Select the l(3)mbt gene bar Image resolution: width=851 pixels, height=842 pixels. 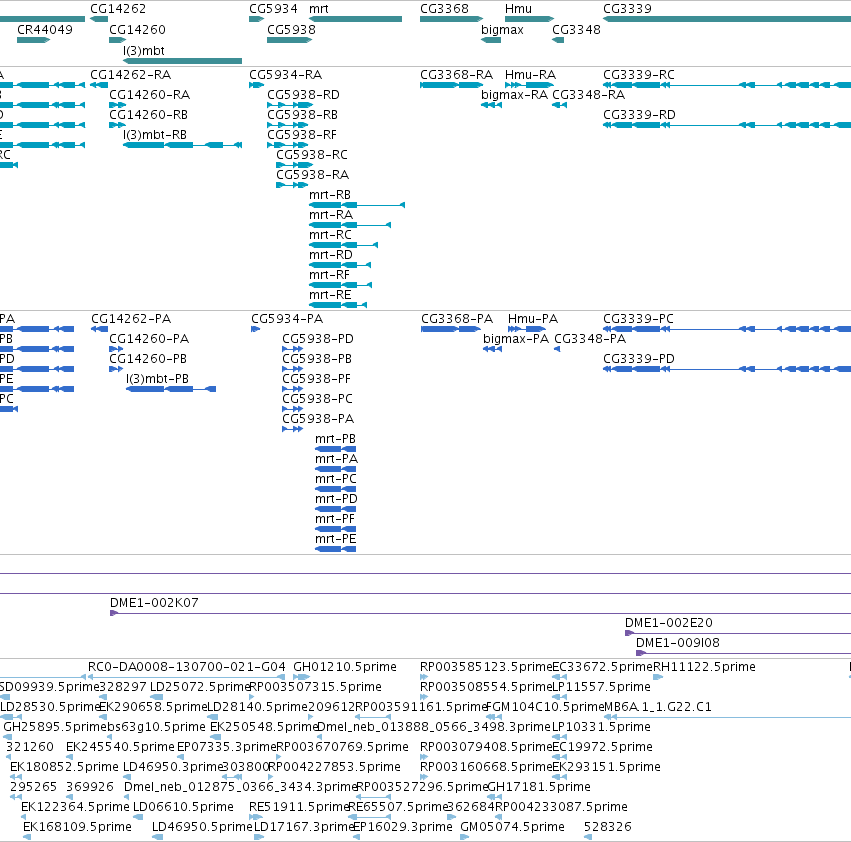click(182, 61)
